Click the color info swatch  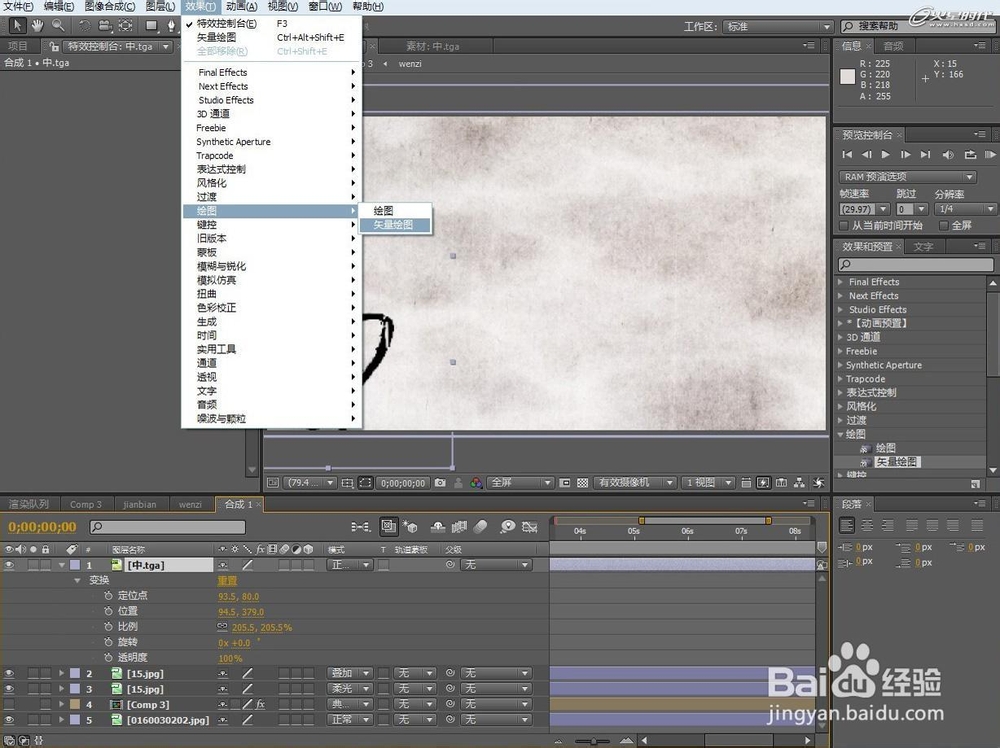848,77
